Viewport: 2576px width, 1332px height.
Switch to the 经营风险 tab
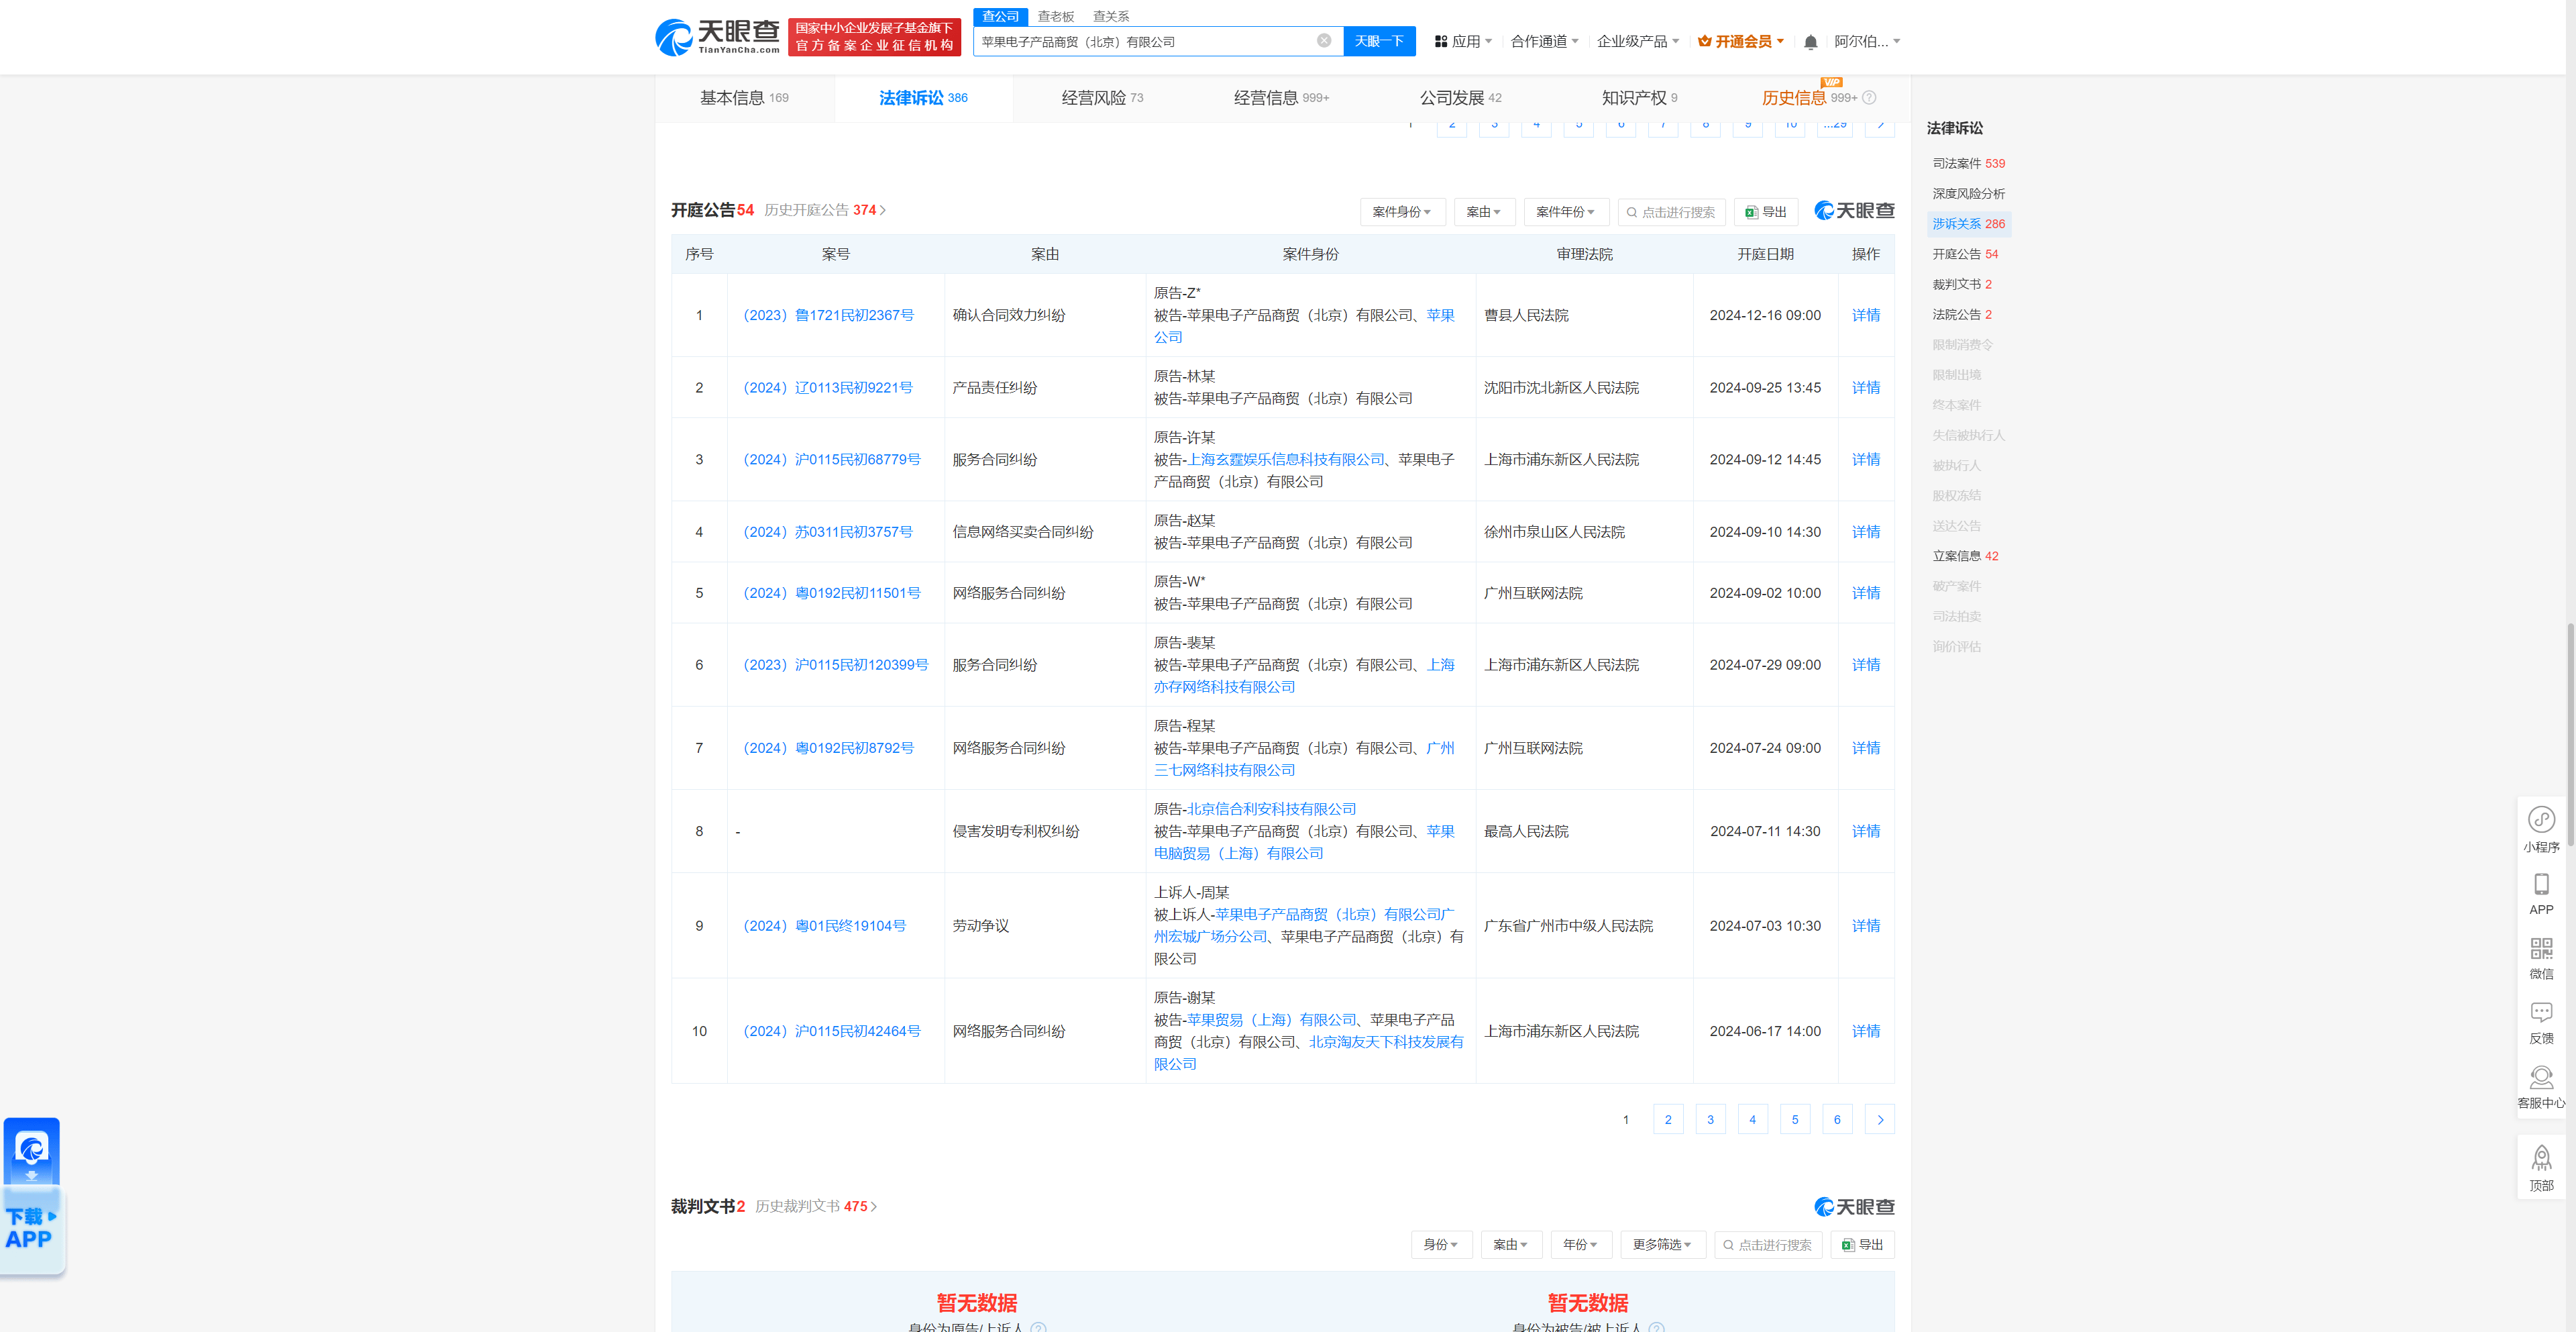click(1102, 98)
